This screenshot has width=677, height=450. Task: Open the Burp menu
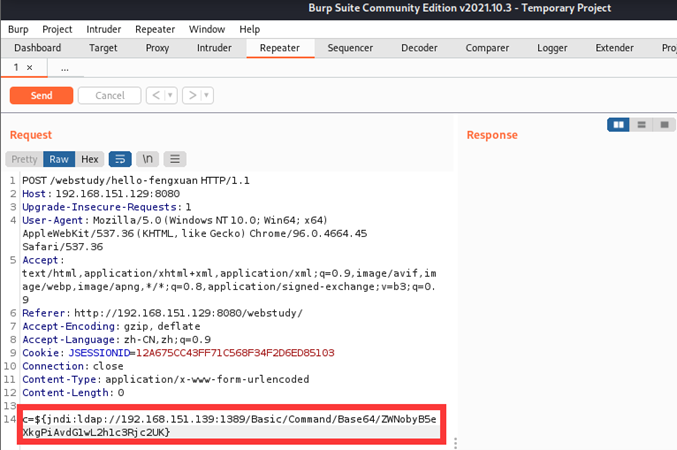(18, 29)
